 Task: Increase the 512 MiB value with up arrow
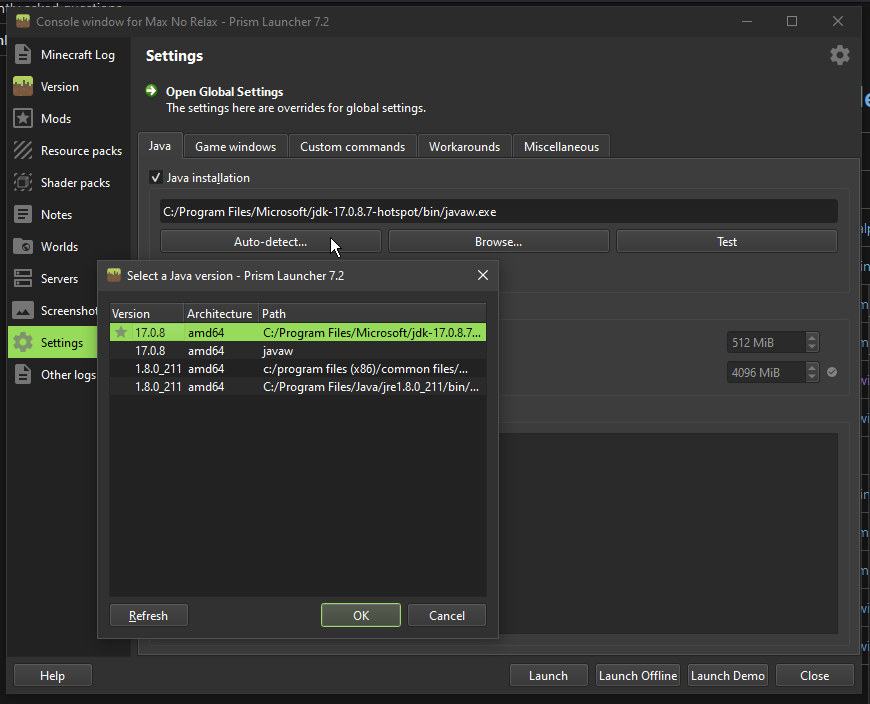tap(812, 337)
